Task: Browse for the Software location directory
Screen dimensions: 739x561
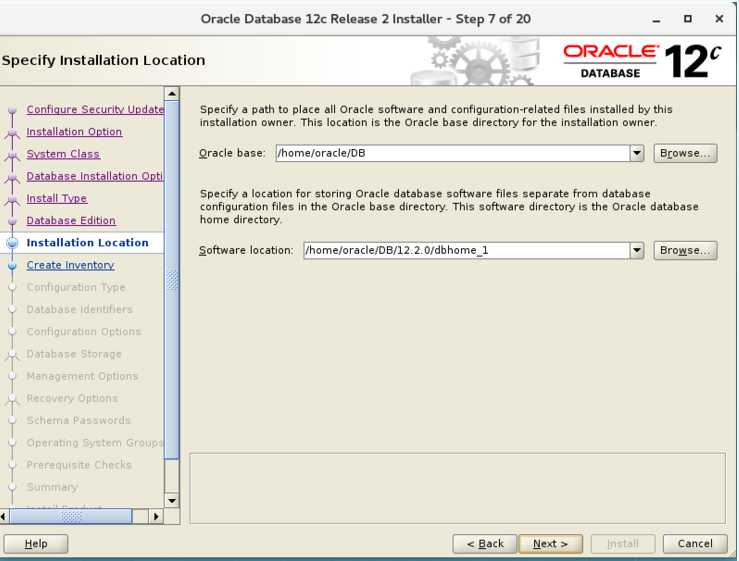Action: [x=685, y=250]
